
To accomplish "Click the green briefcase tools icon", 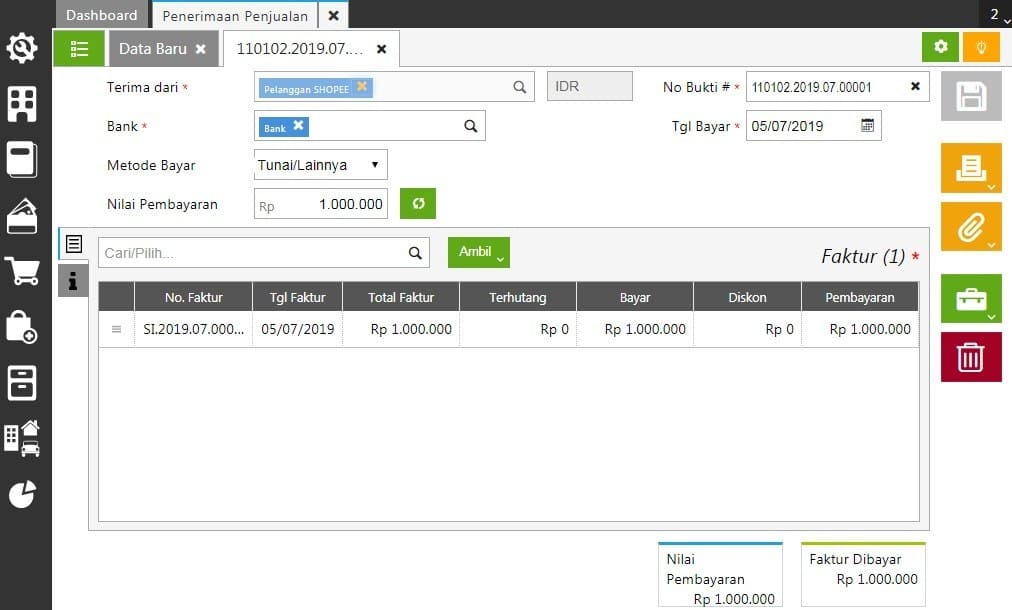I will (x=970, y=299).
